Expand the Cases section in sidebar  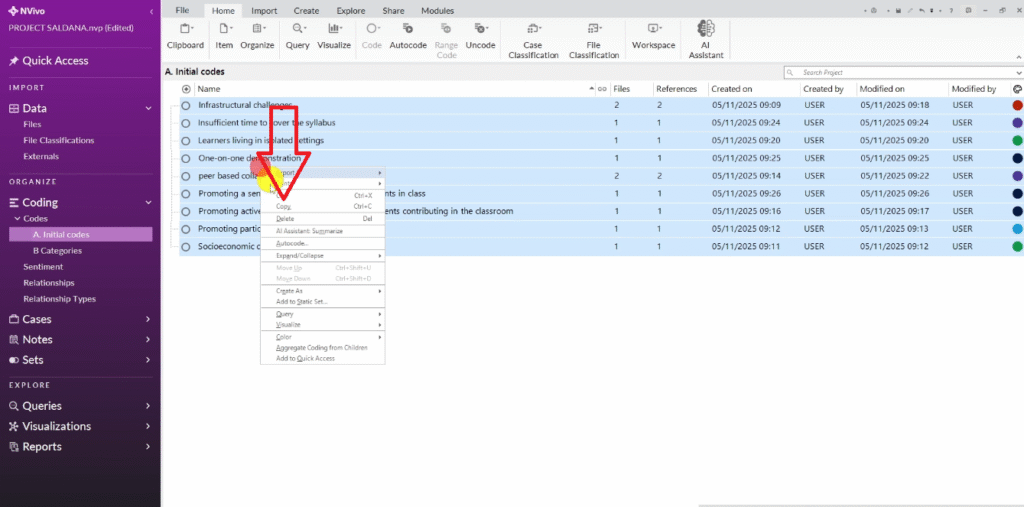(x=147, y=320)
